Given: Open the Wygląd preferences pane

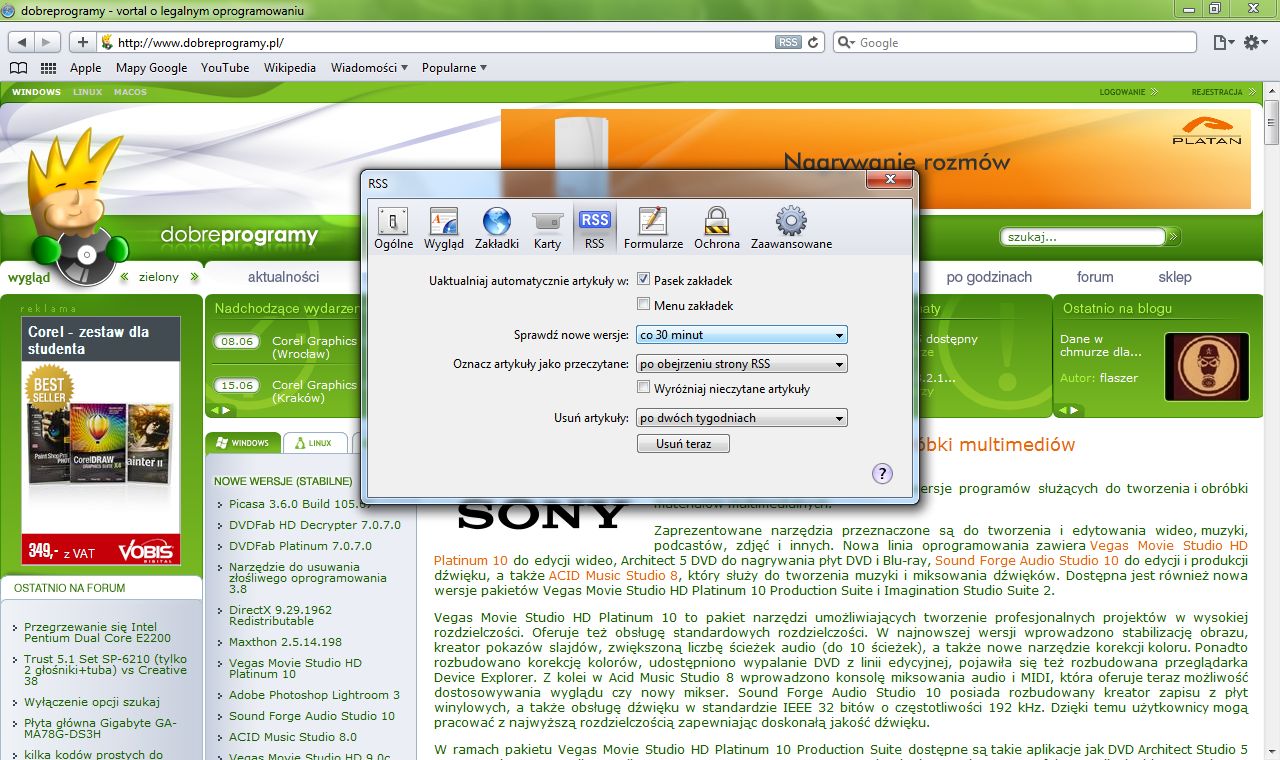Looking at the screenshot, I should click(443, 228).
